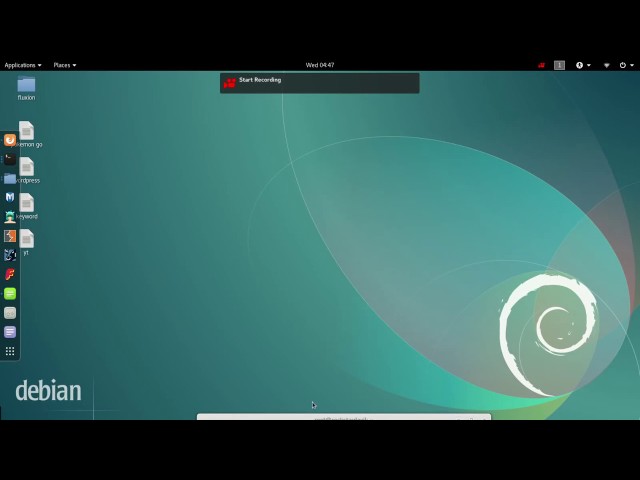This screenshot has height=480, width=640.
Task: Open the fluxion folder
Action: 27,88
